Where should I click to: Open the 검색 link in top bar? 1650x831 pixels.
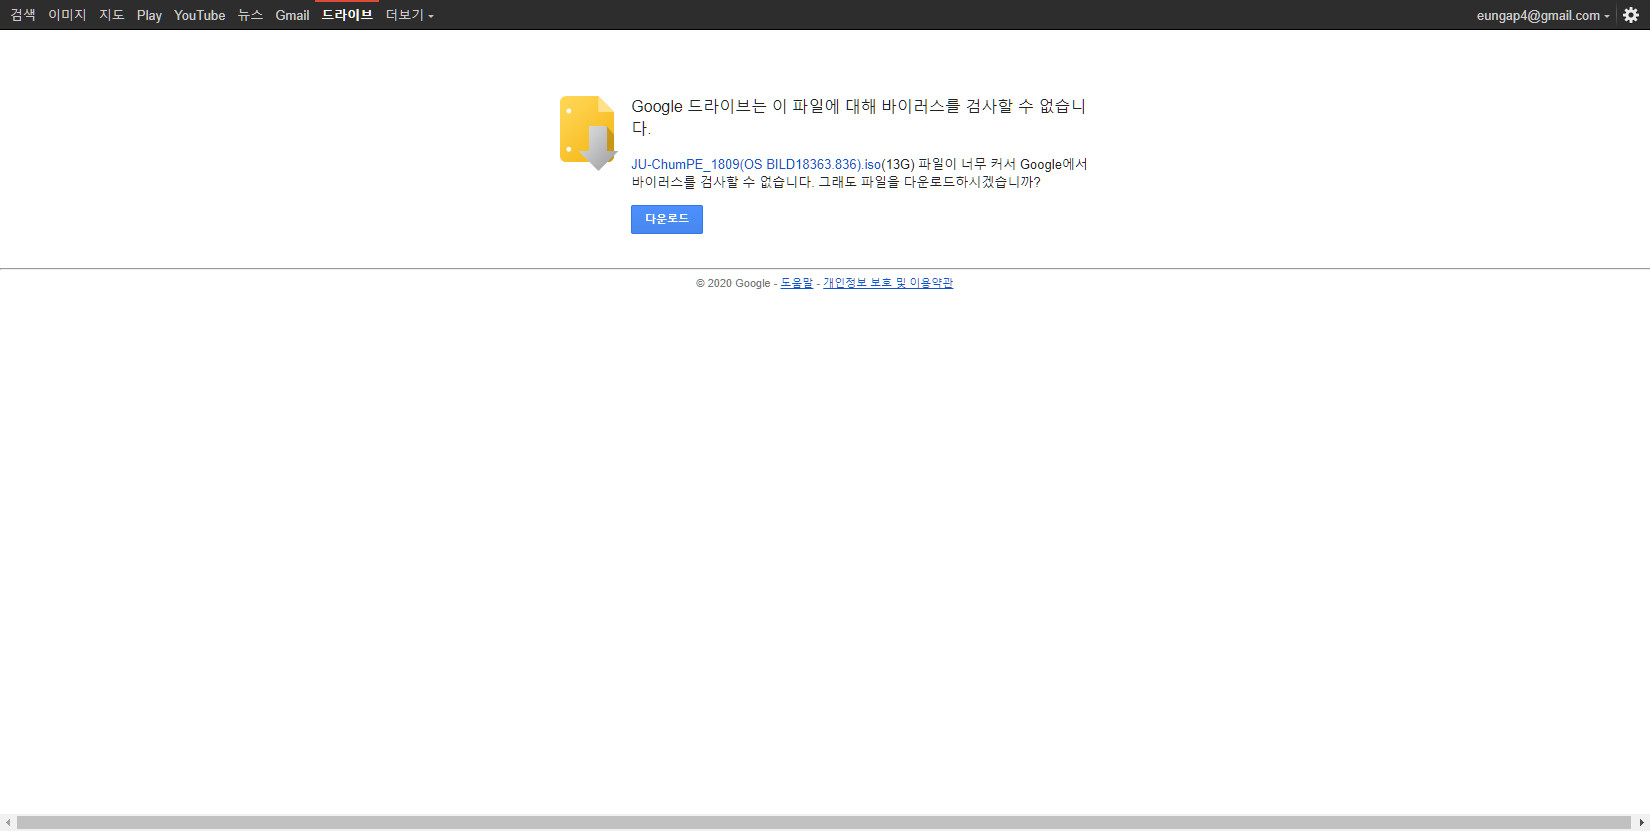[23, 15]
